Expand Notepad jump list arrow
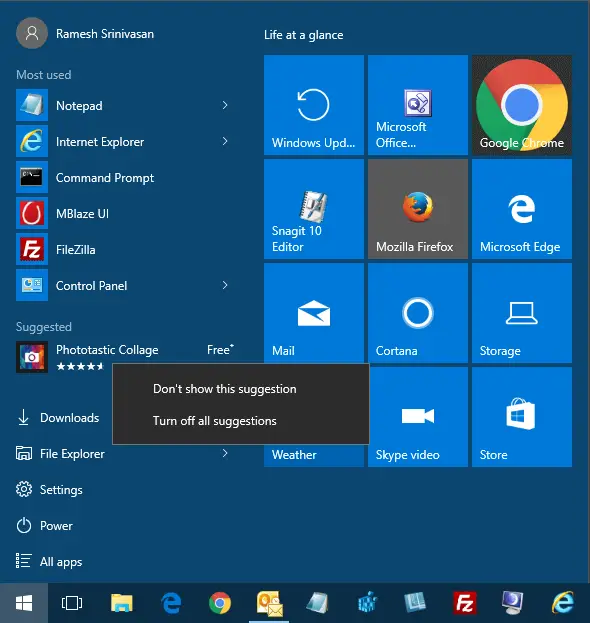 [x=225, y=105]
